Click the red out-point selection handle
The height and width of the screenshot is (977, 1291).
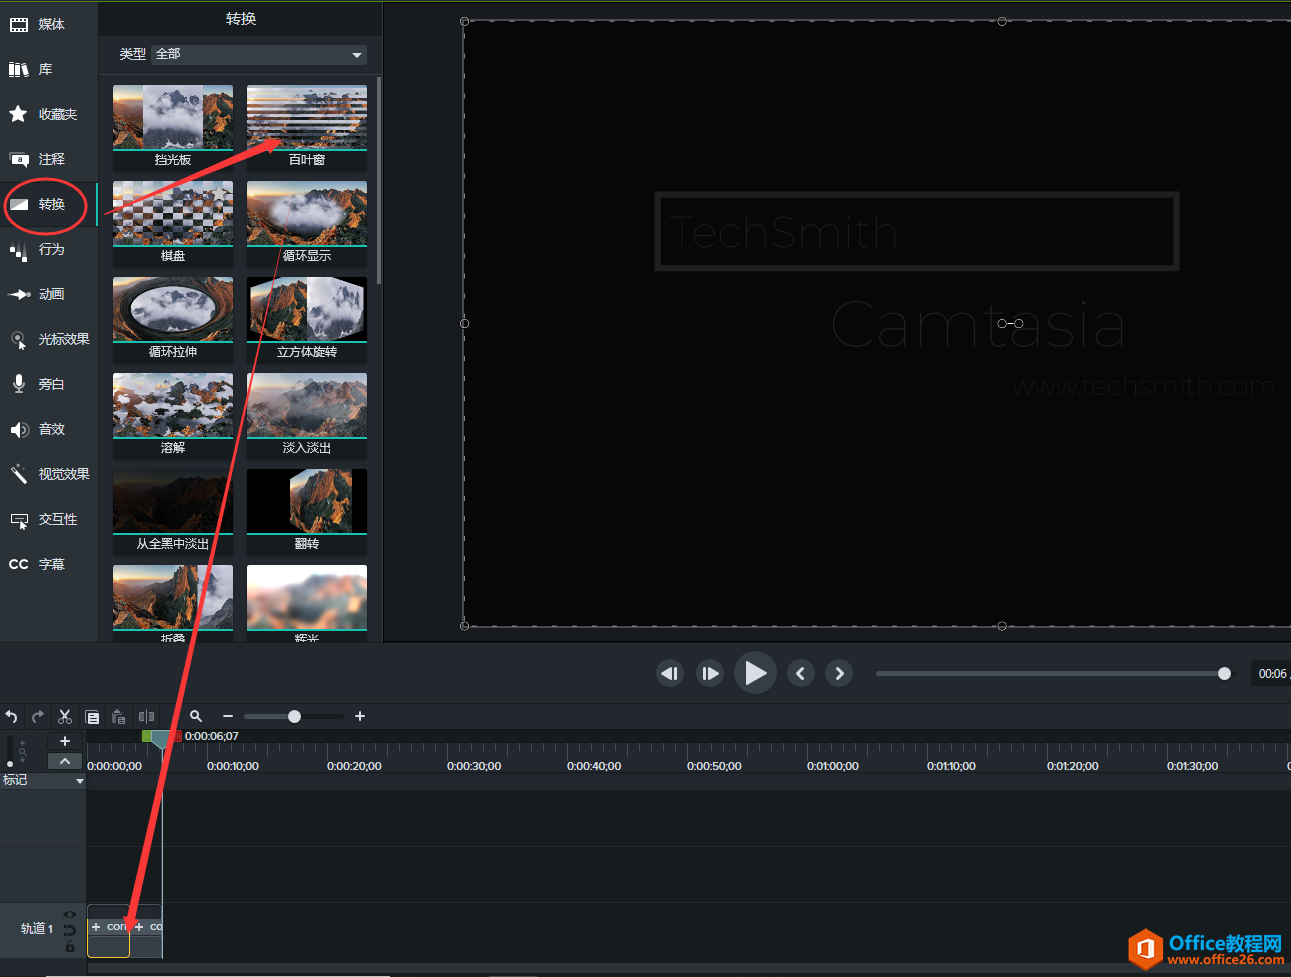point(176,737)
